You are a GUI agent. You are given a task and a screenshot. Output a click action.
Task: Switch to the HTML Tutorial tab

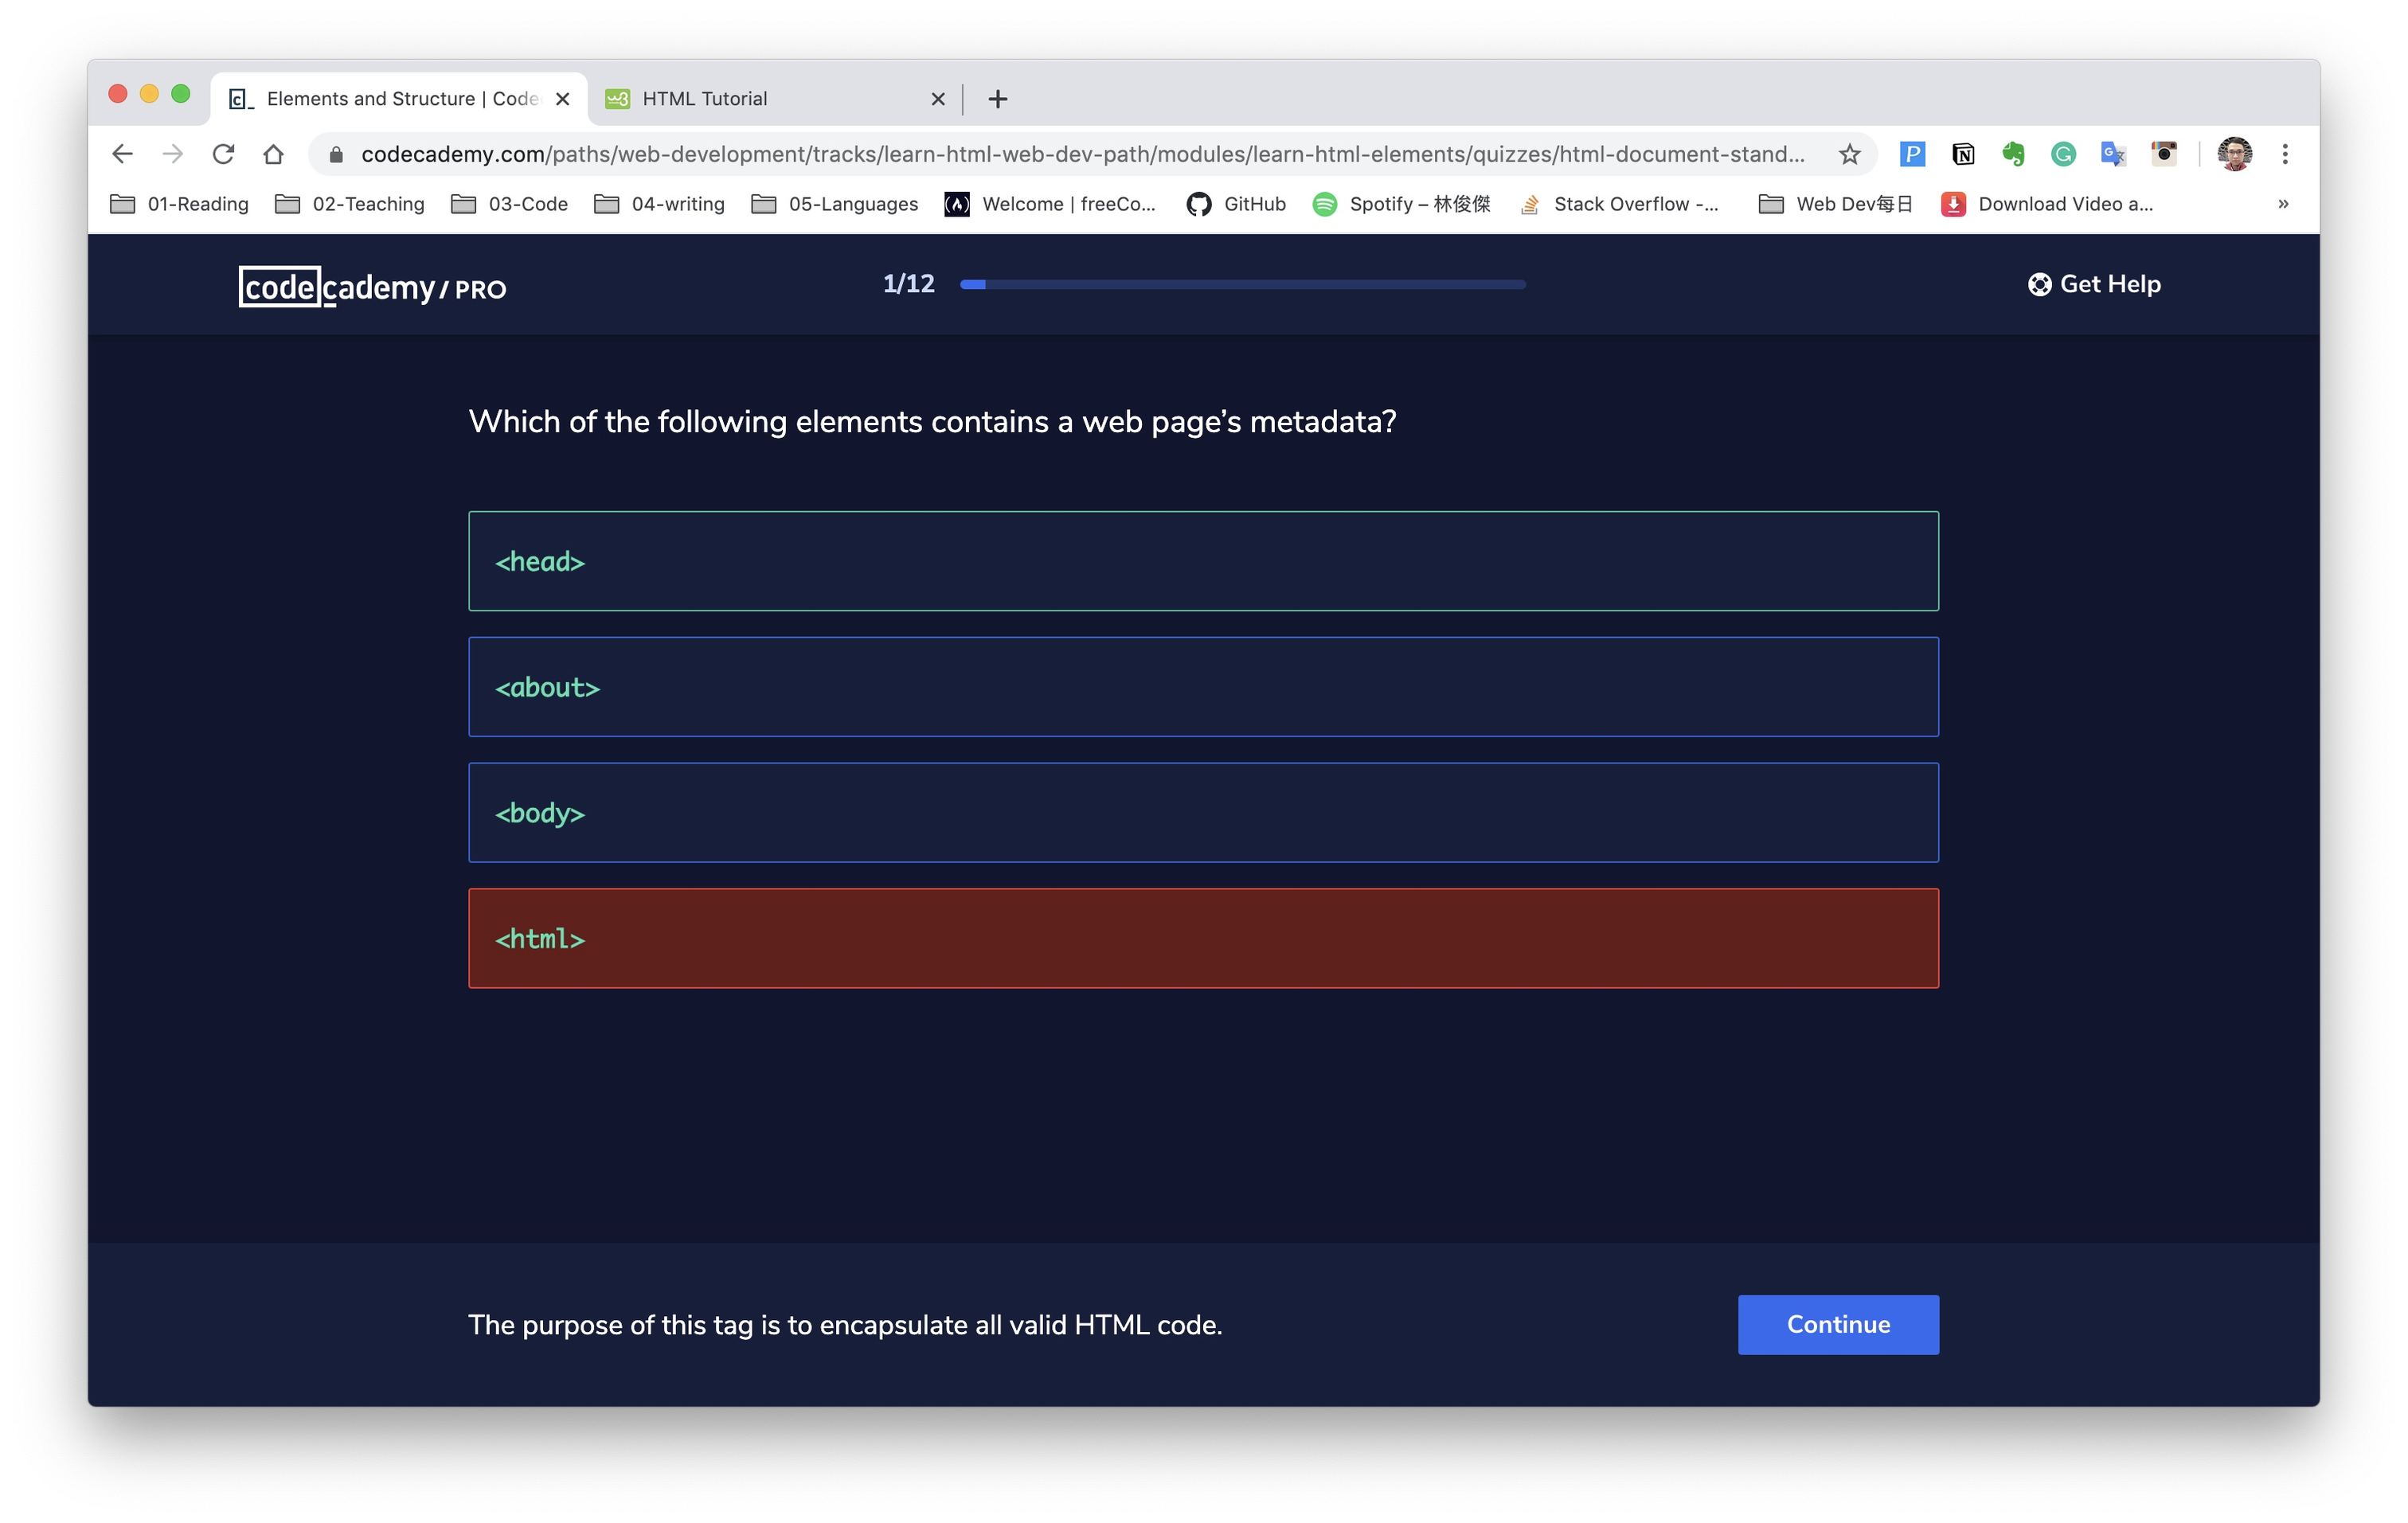[x=770, y=99]
